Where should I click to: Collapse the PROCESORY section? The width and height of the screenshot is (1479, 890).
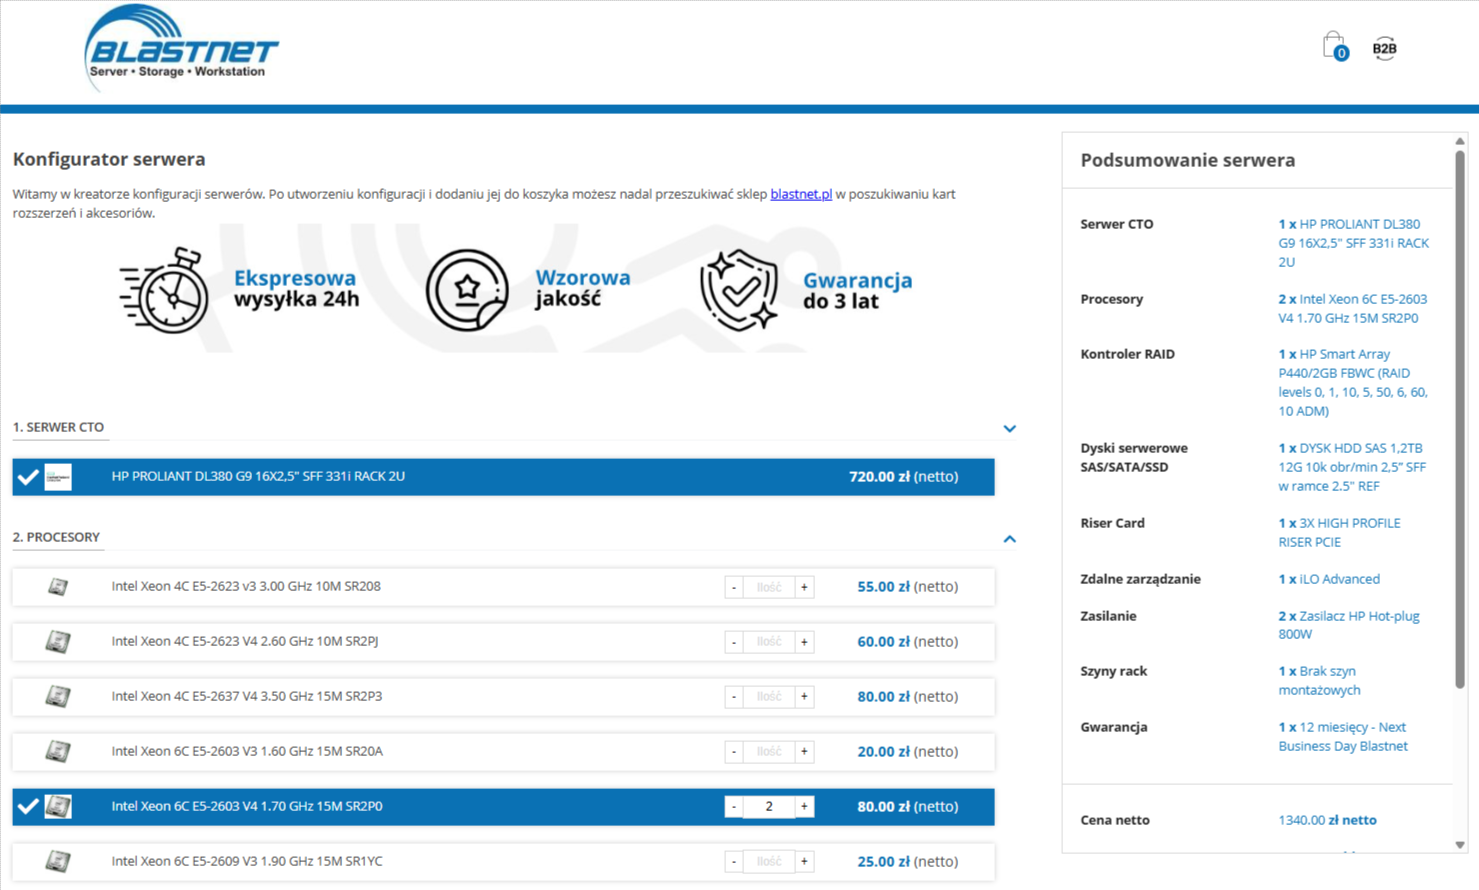(1010, 536)
